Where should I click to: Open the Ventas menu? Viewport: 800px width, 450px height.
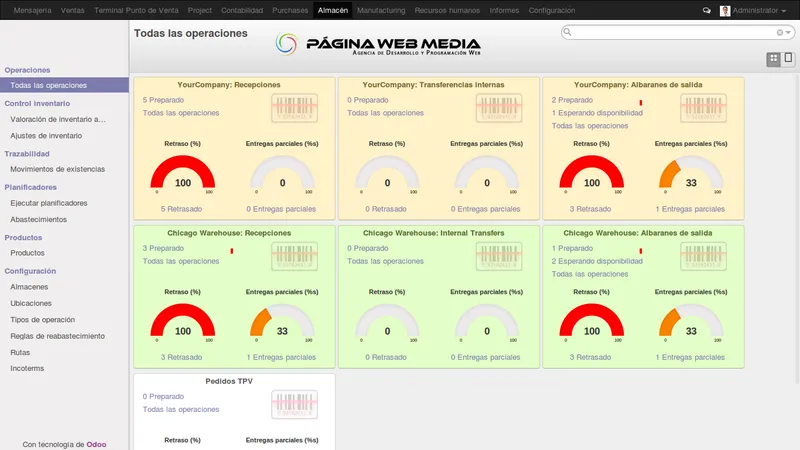pos(72,10)
